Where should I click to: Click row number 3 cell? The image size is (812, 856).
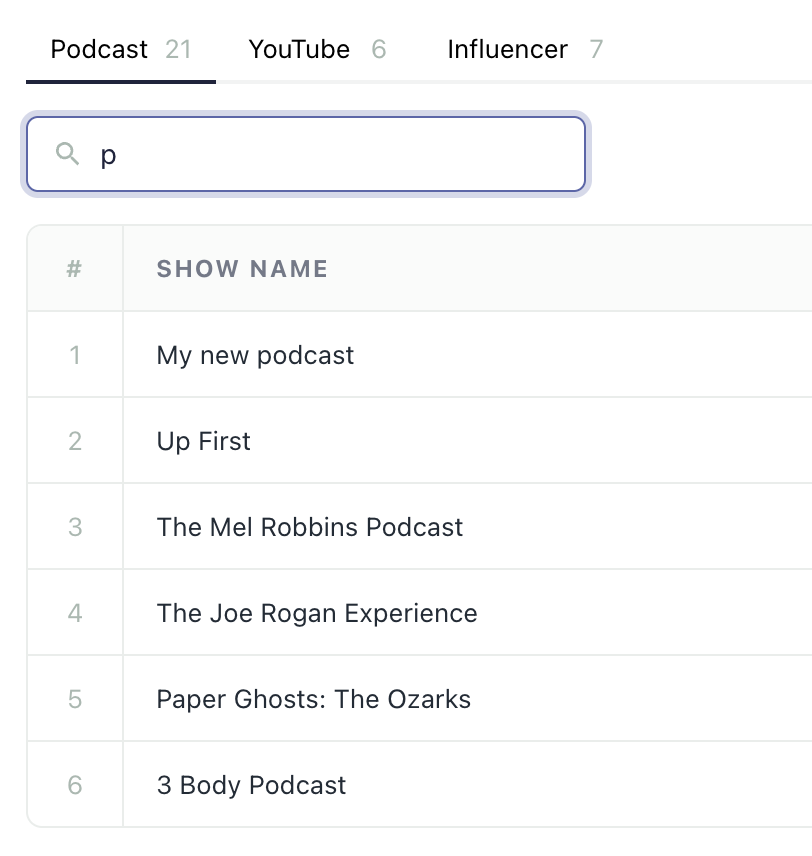[75, 527]
